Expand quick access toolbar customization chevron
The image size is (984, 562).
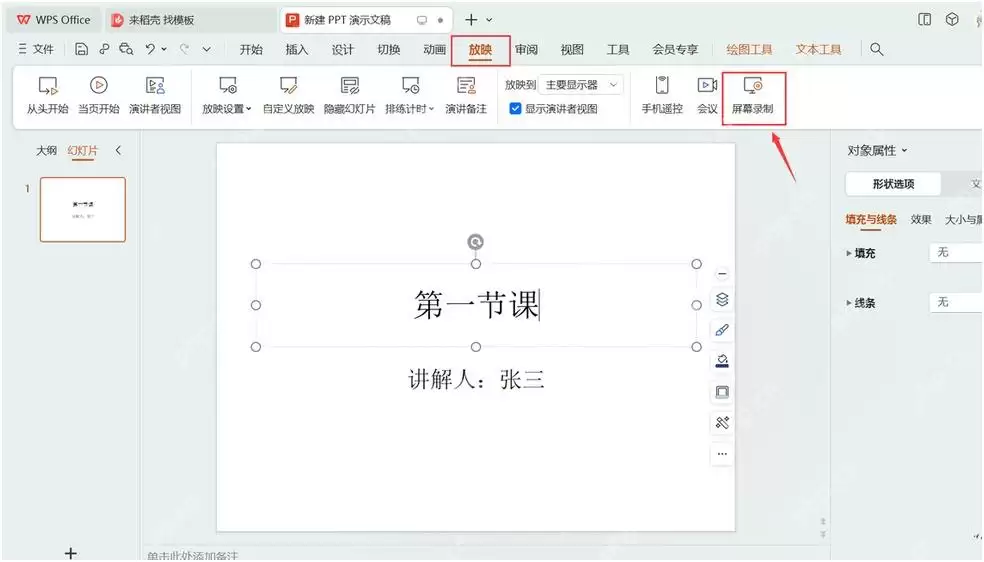206,49
